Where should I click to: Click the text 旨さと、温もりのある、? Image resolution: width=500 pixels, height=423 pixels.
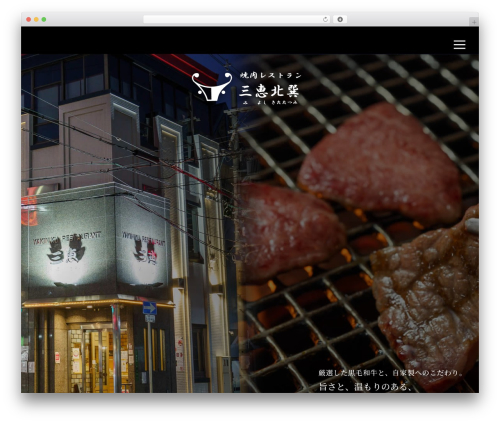[366, 387]
